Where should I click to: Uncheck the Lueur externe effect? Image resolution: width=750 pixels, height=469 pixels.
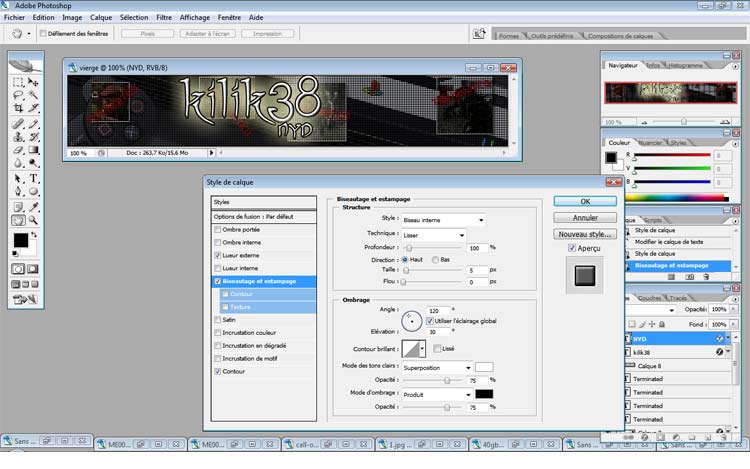[218, 256]
